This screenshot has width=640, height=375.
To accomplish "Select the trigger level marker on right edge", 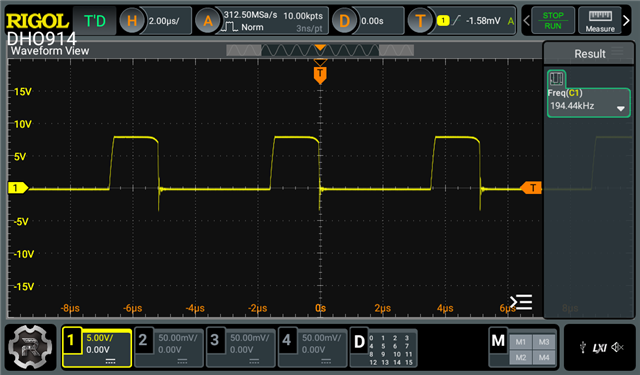I will [x=531, y=188].
